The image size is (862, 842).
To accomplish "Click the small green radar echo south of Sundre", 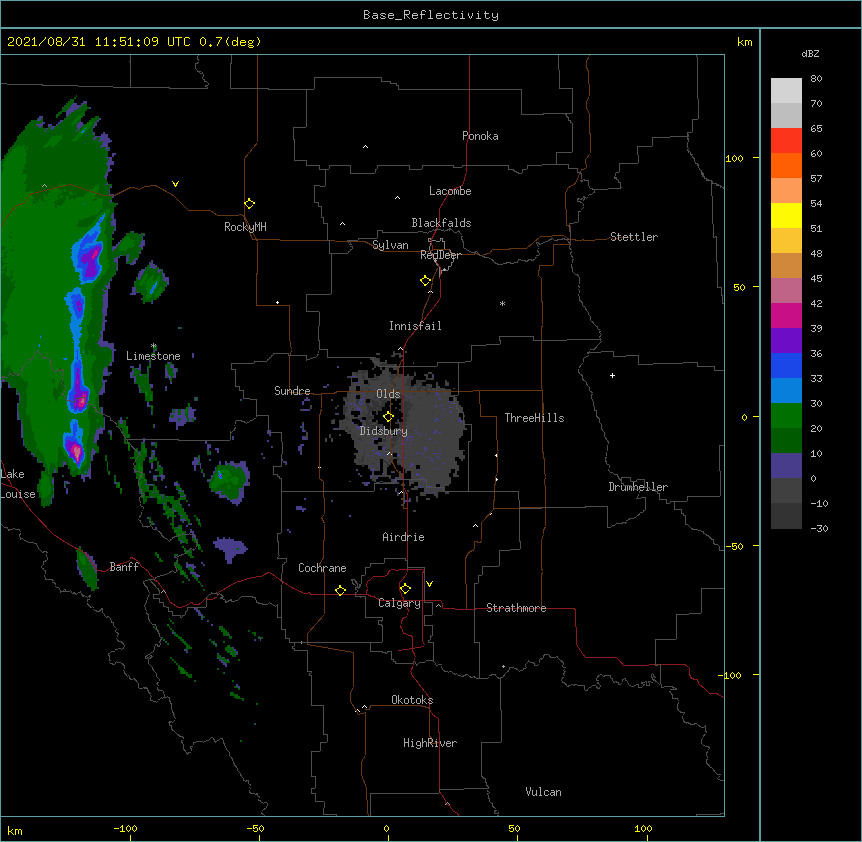I will click(229, 481).
